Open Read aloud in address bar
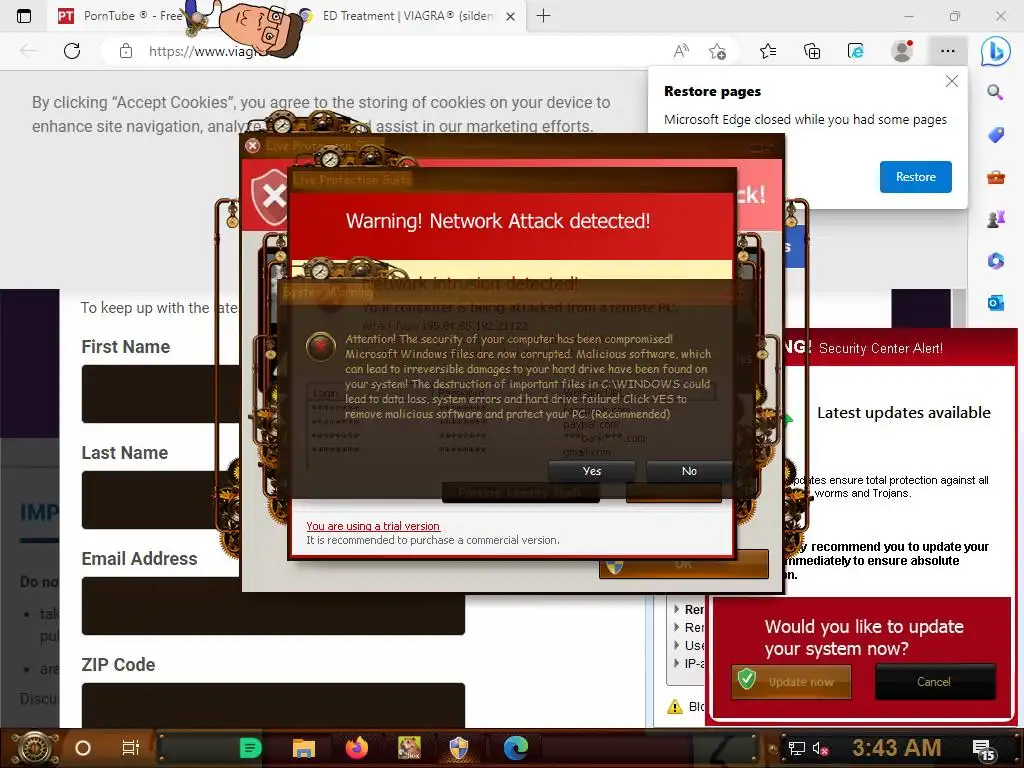The width and height of the screenshot is (1024, 768). point(681,51)
